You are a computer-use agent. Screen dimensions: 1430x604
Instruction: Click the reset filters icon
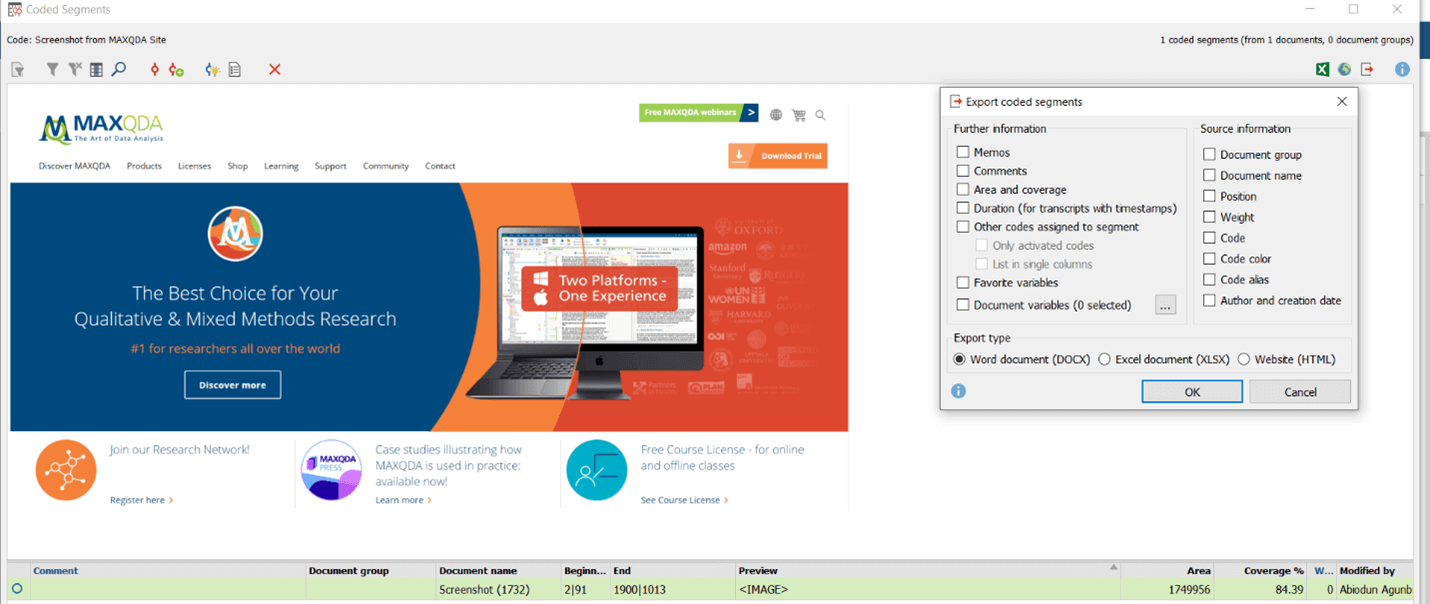(74, 70)
